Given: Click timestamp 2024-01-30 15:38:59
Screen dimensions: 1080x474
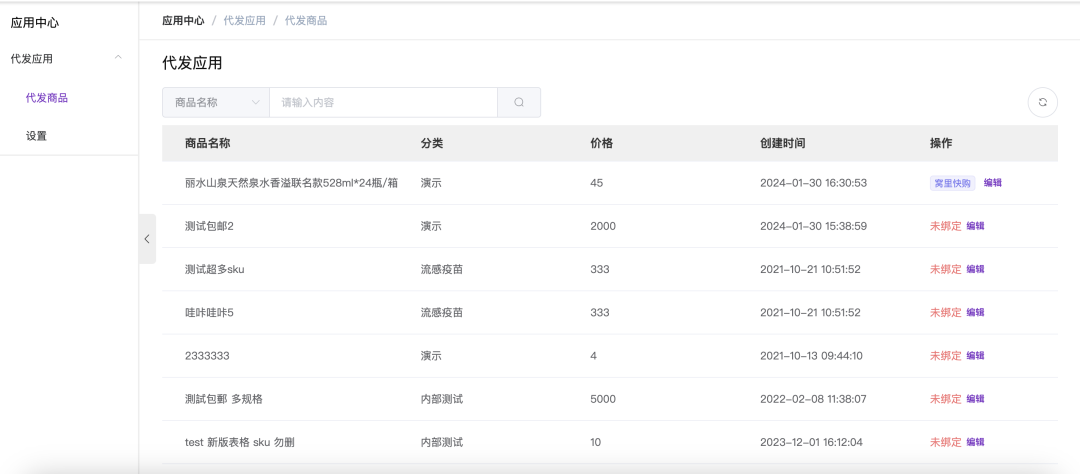Looking at the screenshot, I should pos(813,226).
